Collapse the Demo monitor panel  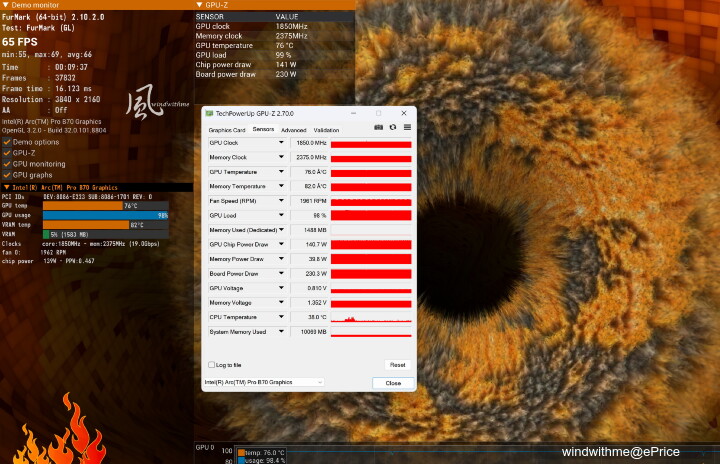pyautogui.click(x=6, y=5)
